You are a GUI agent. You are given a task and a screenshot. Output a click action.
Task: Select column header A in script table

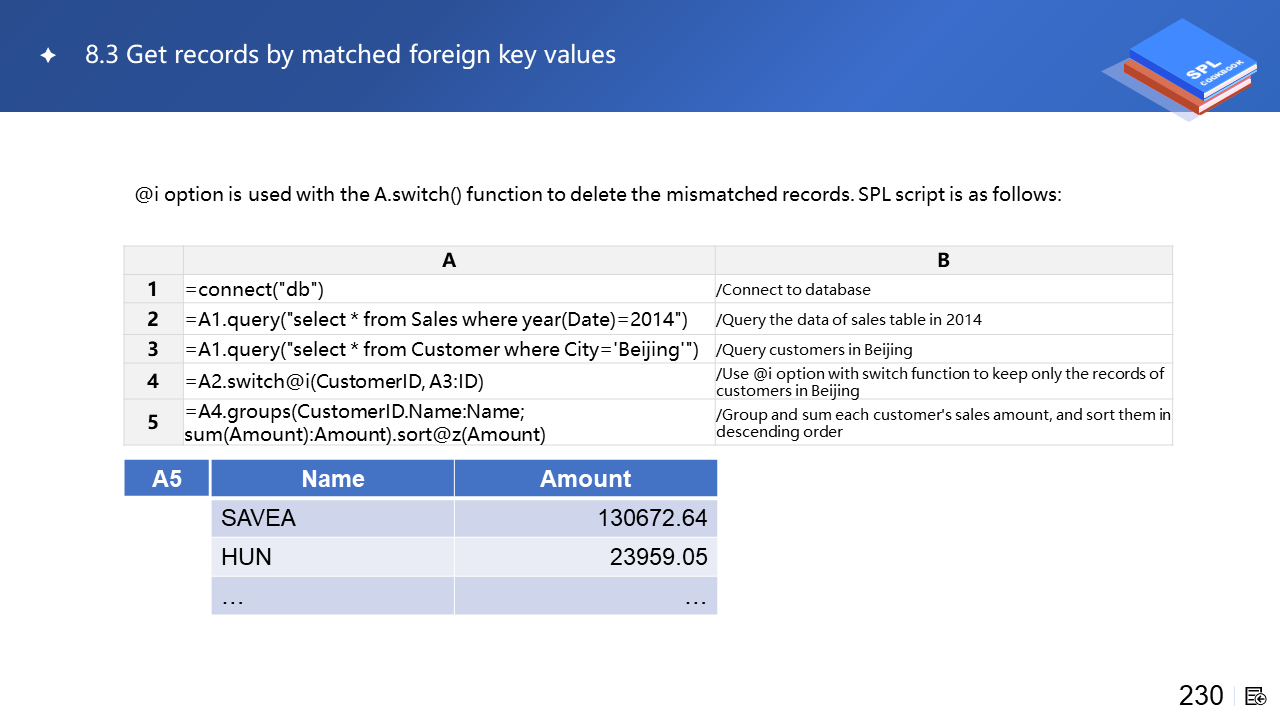(449, 260)
